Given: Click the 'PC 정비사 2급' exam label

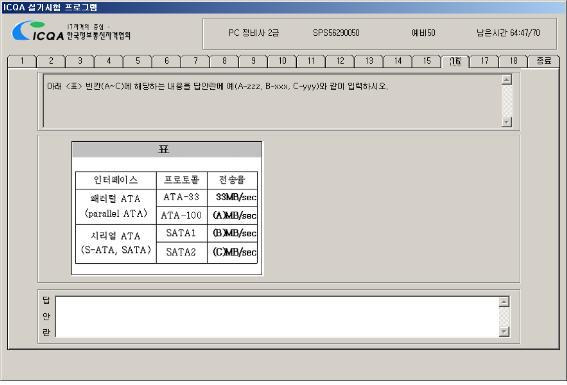Looking at the screenshot, I should click(253, 33).
